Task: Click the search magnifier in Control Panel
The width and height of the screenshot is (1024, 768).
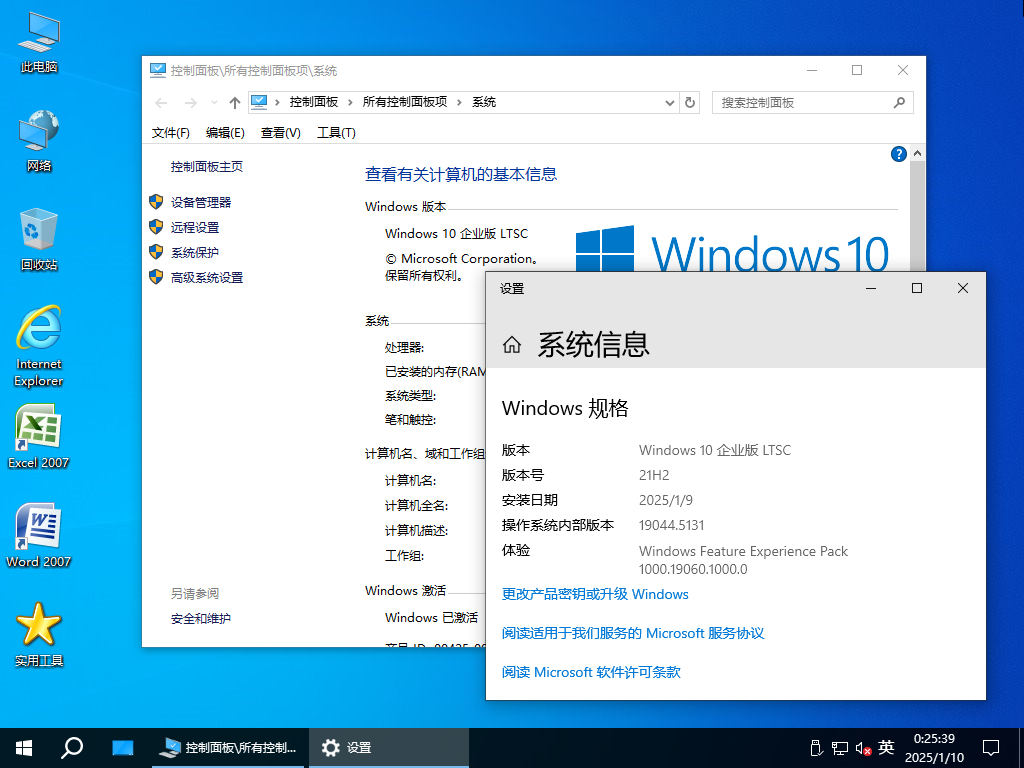Action: (x=899, y=103)
